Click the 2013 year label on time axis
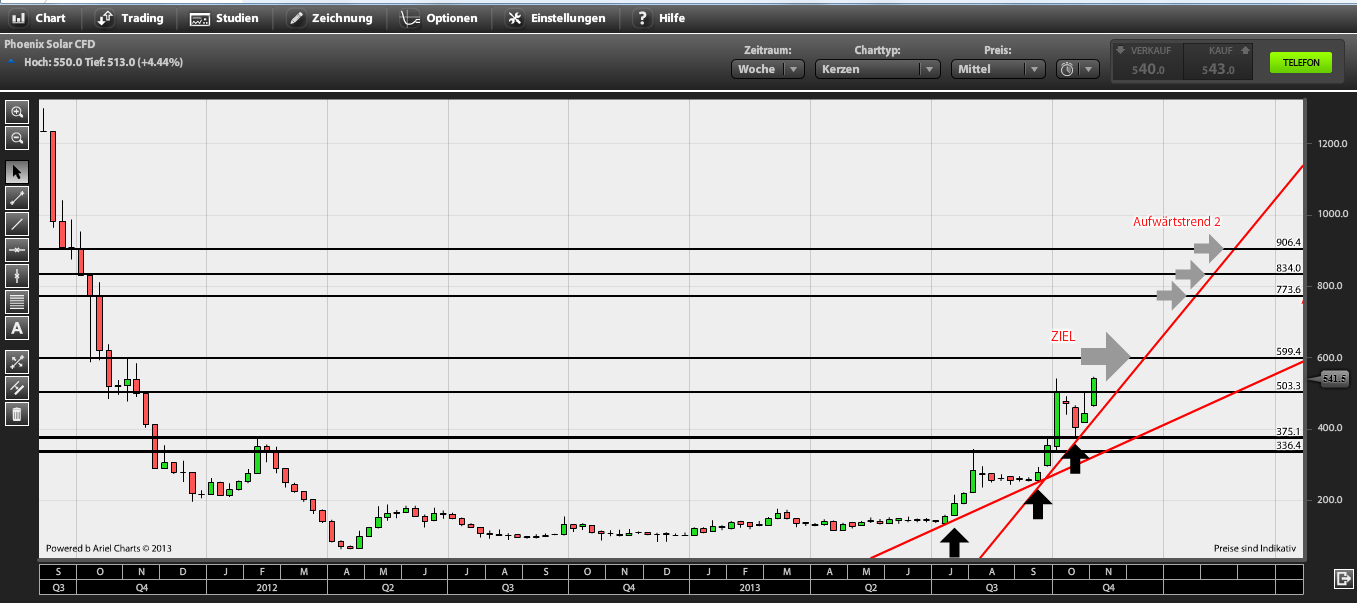The width and height of the screenshot is (1357, 603). click(751, 588)
